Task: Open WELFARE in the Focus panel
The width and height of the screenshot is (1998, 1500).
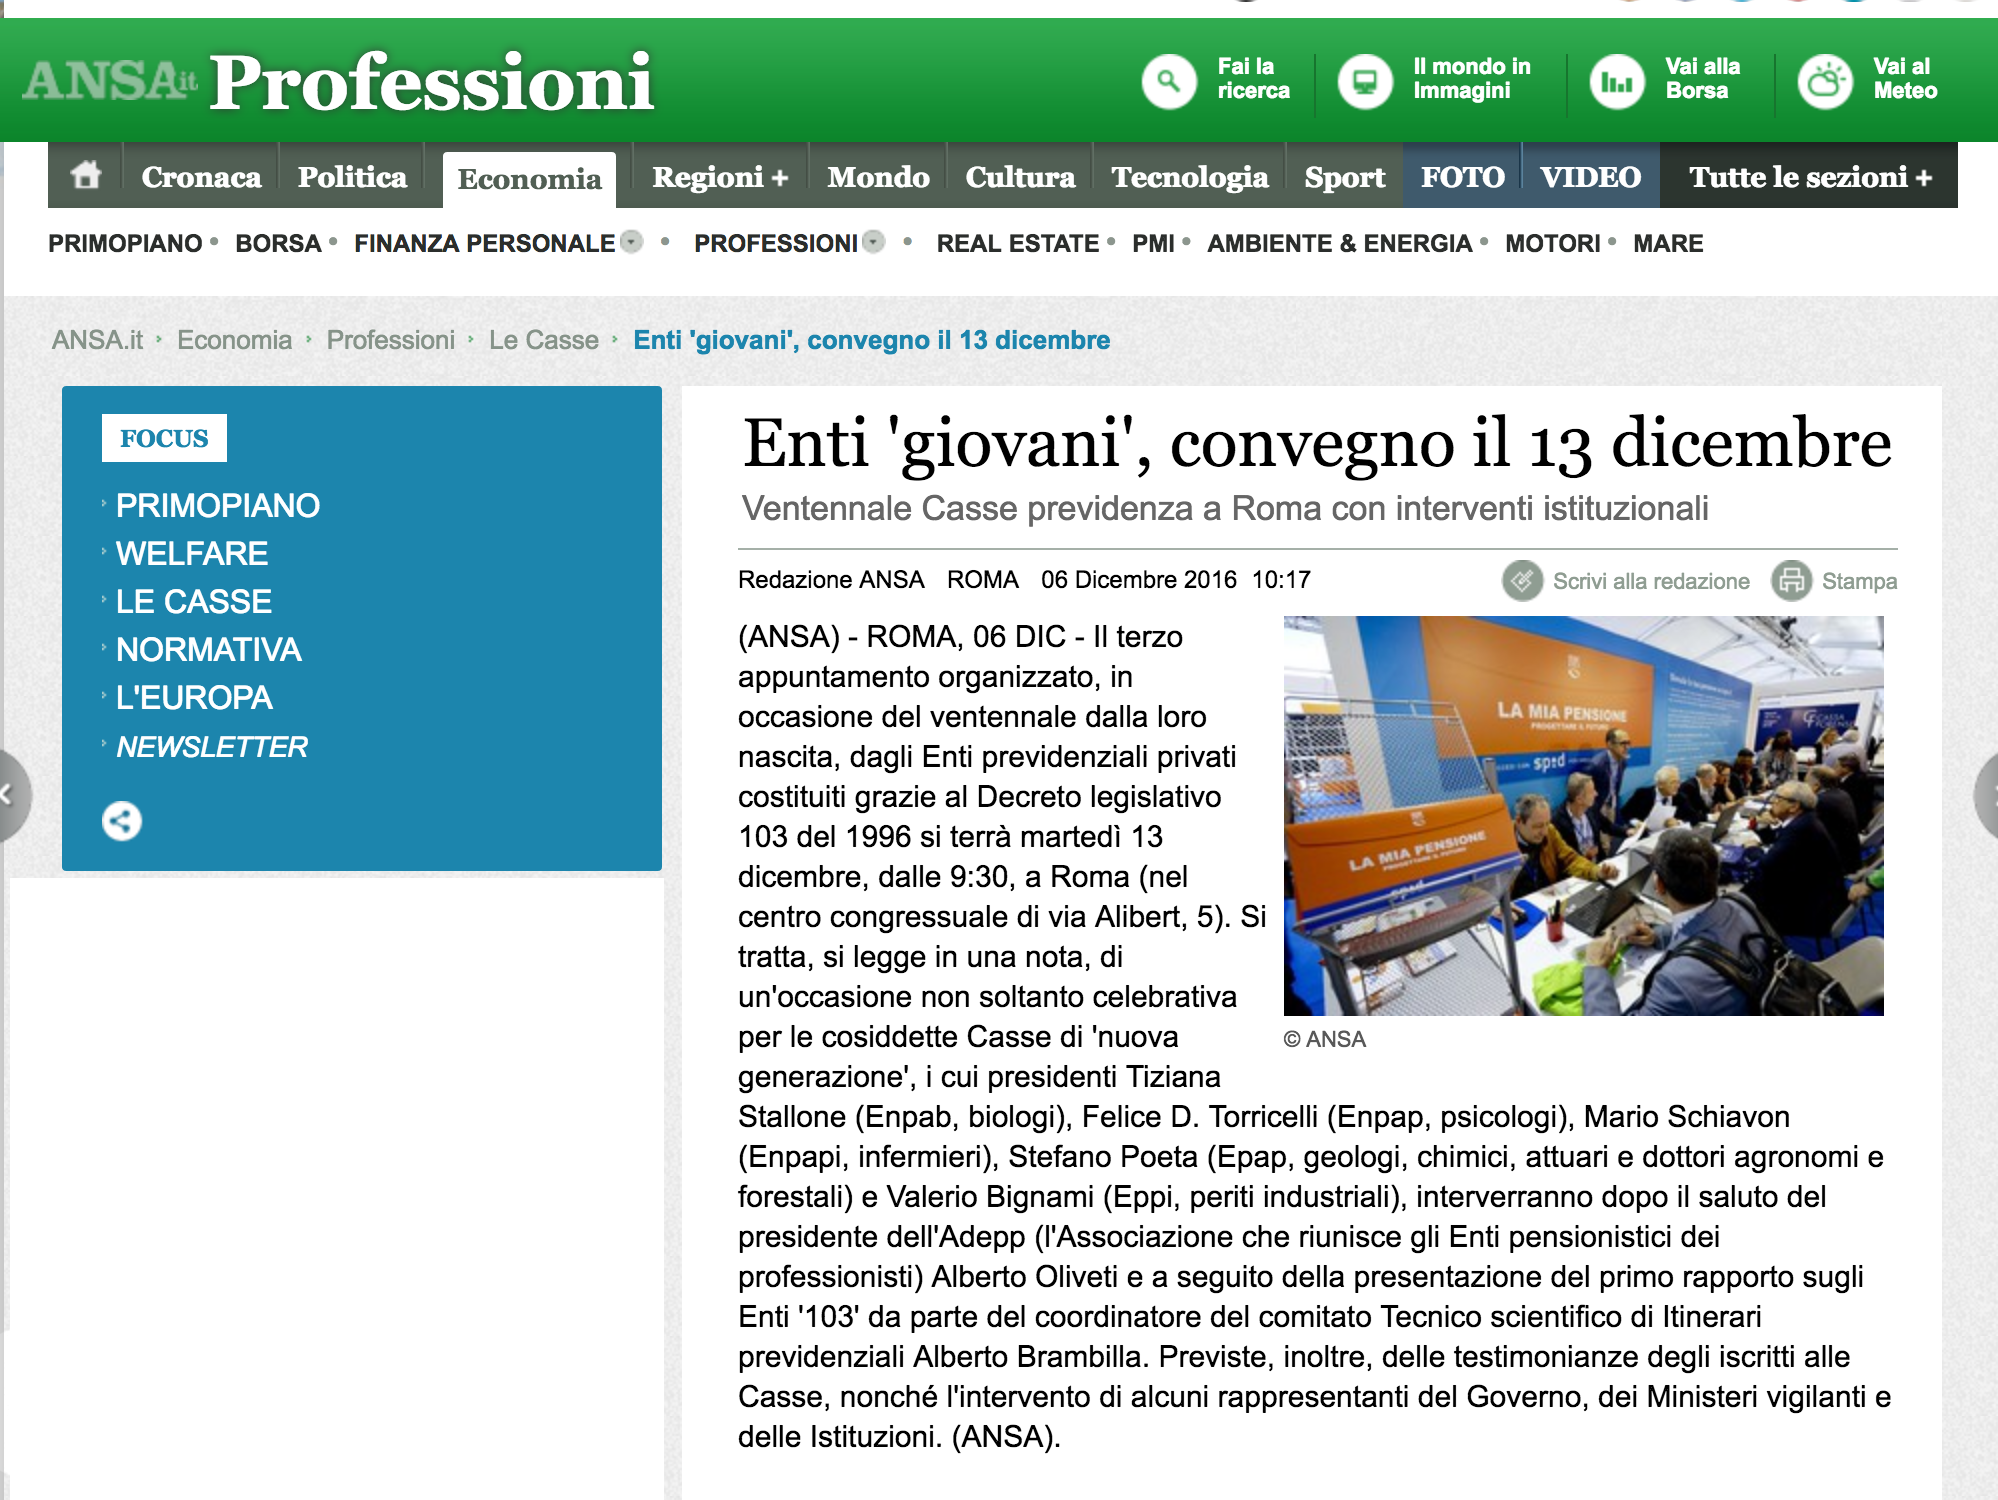Action: [191, 553]
